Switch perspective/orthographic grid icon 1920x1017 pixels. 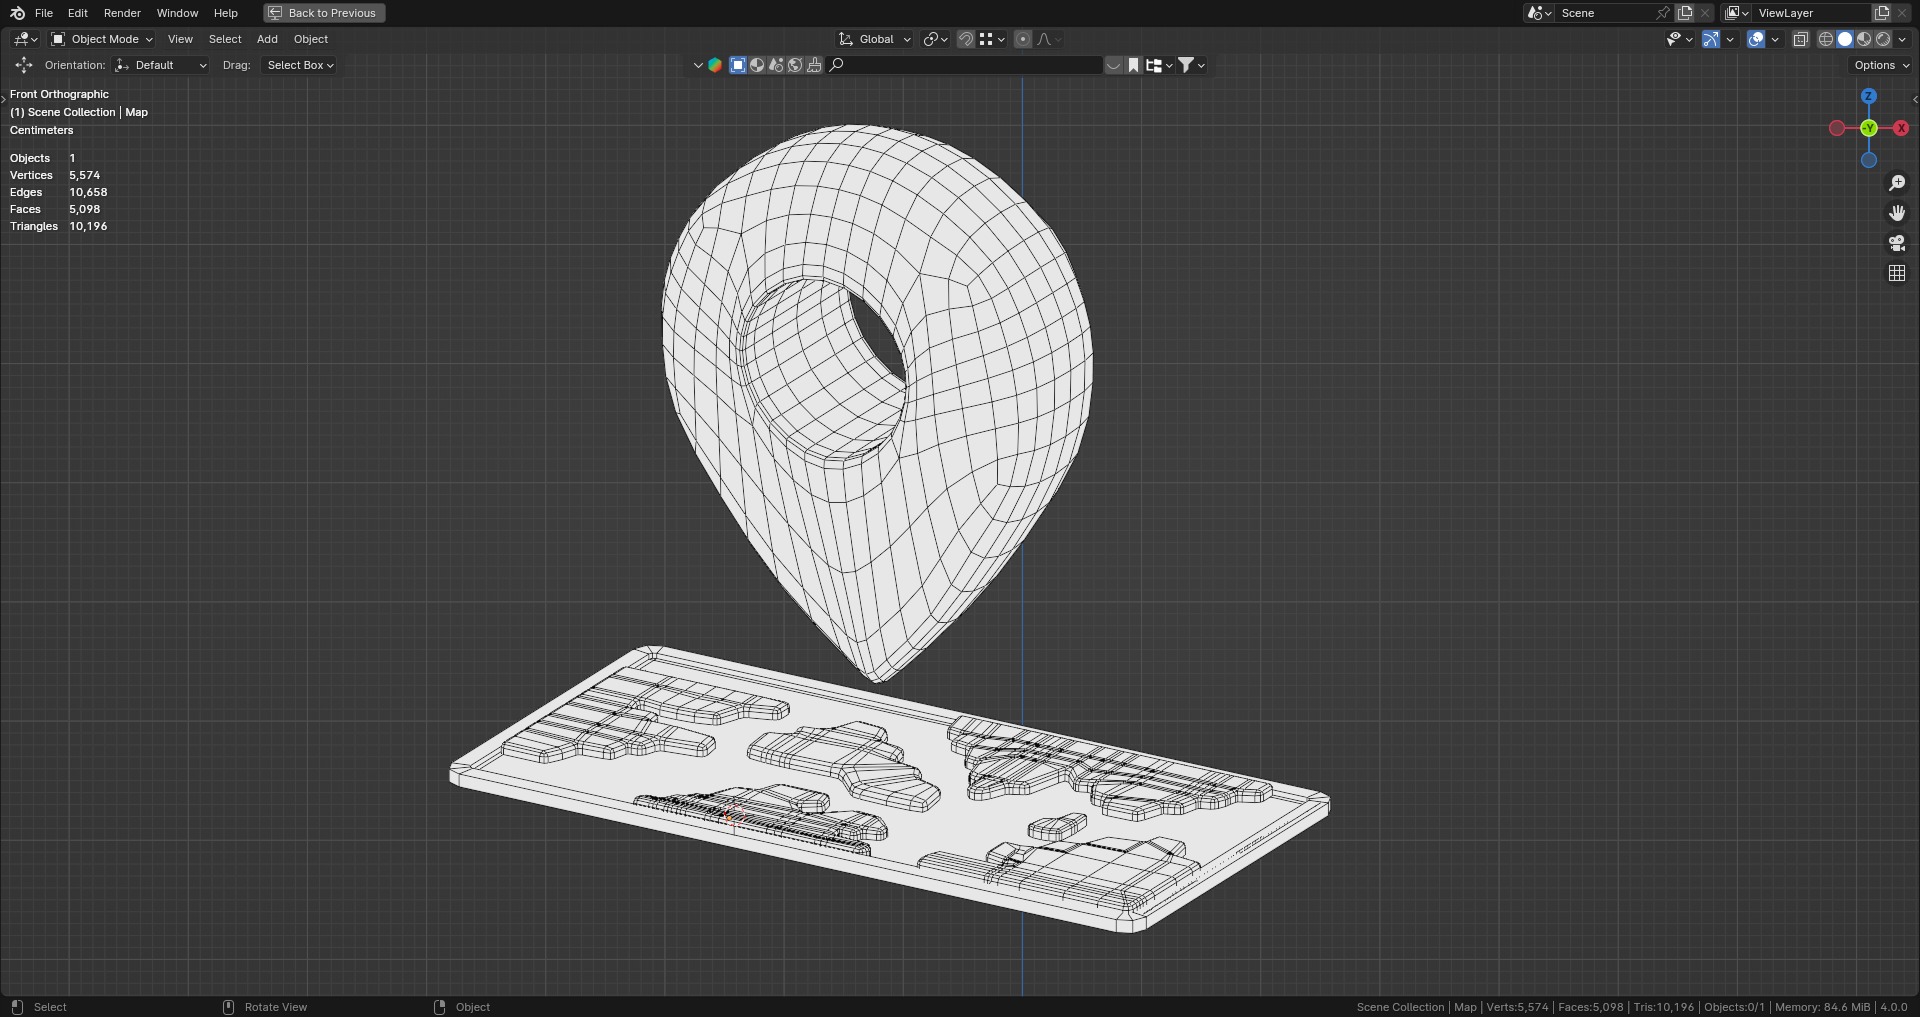click(x=1897, y=273)
